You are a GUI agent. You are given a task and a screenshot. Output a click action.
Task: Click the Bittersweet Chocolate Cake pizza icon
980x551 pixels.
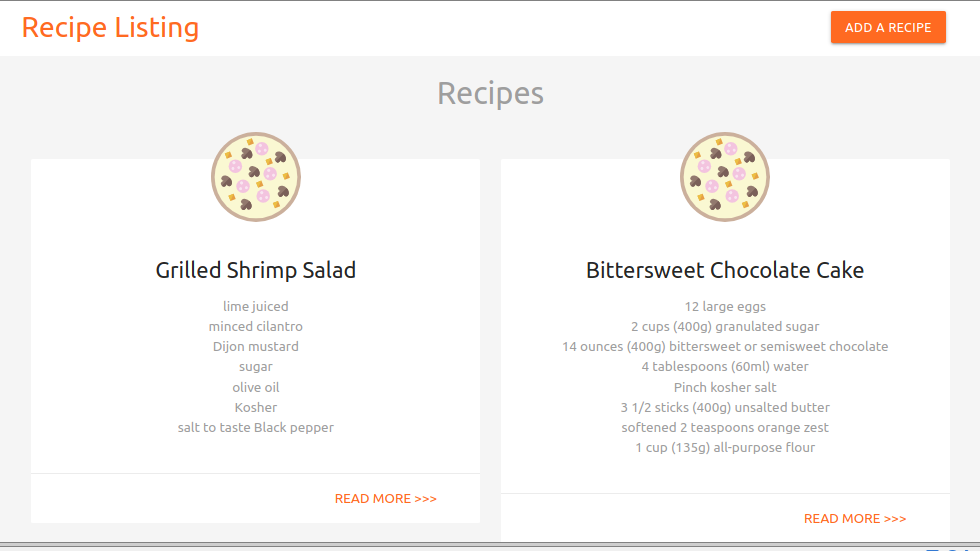[x=725, y=177]
